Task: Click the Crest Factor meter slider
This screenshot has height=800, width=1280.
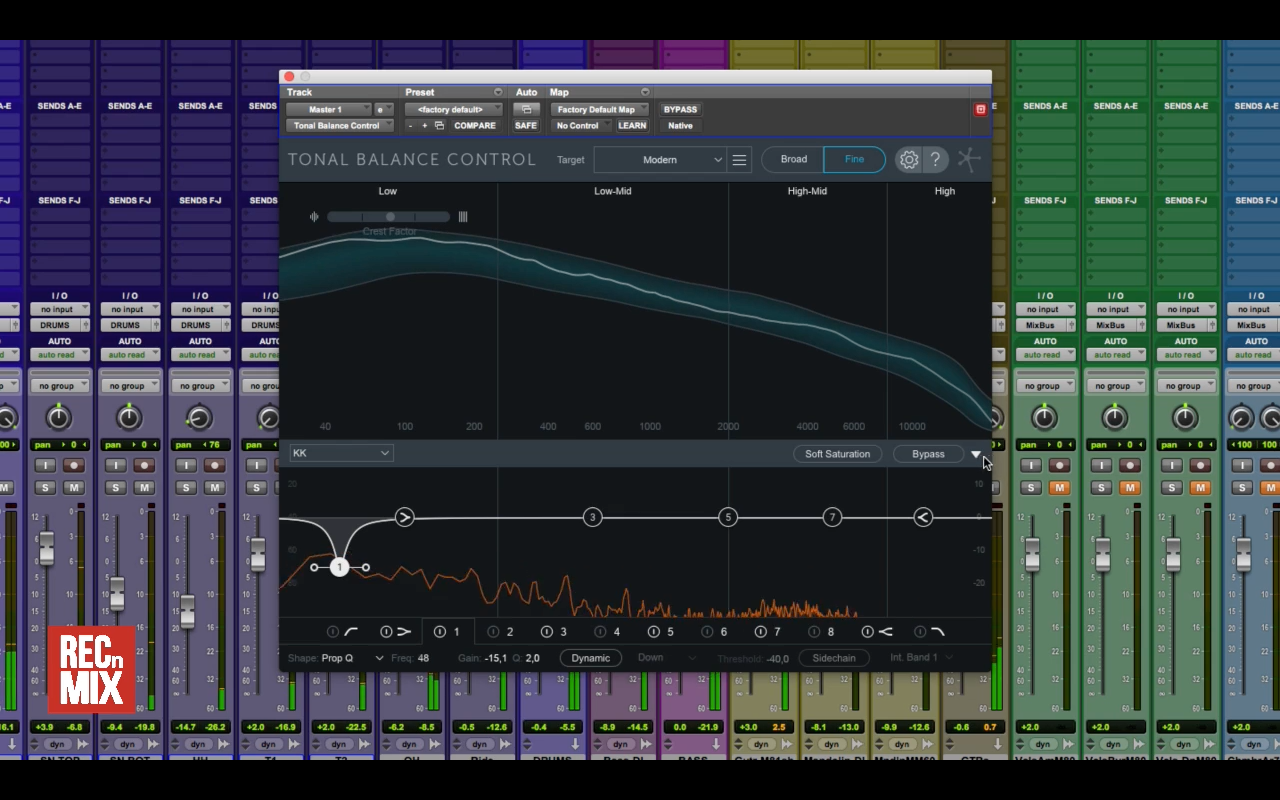Action: (389, 217)
